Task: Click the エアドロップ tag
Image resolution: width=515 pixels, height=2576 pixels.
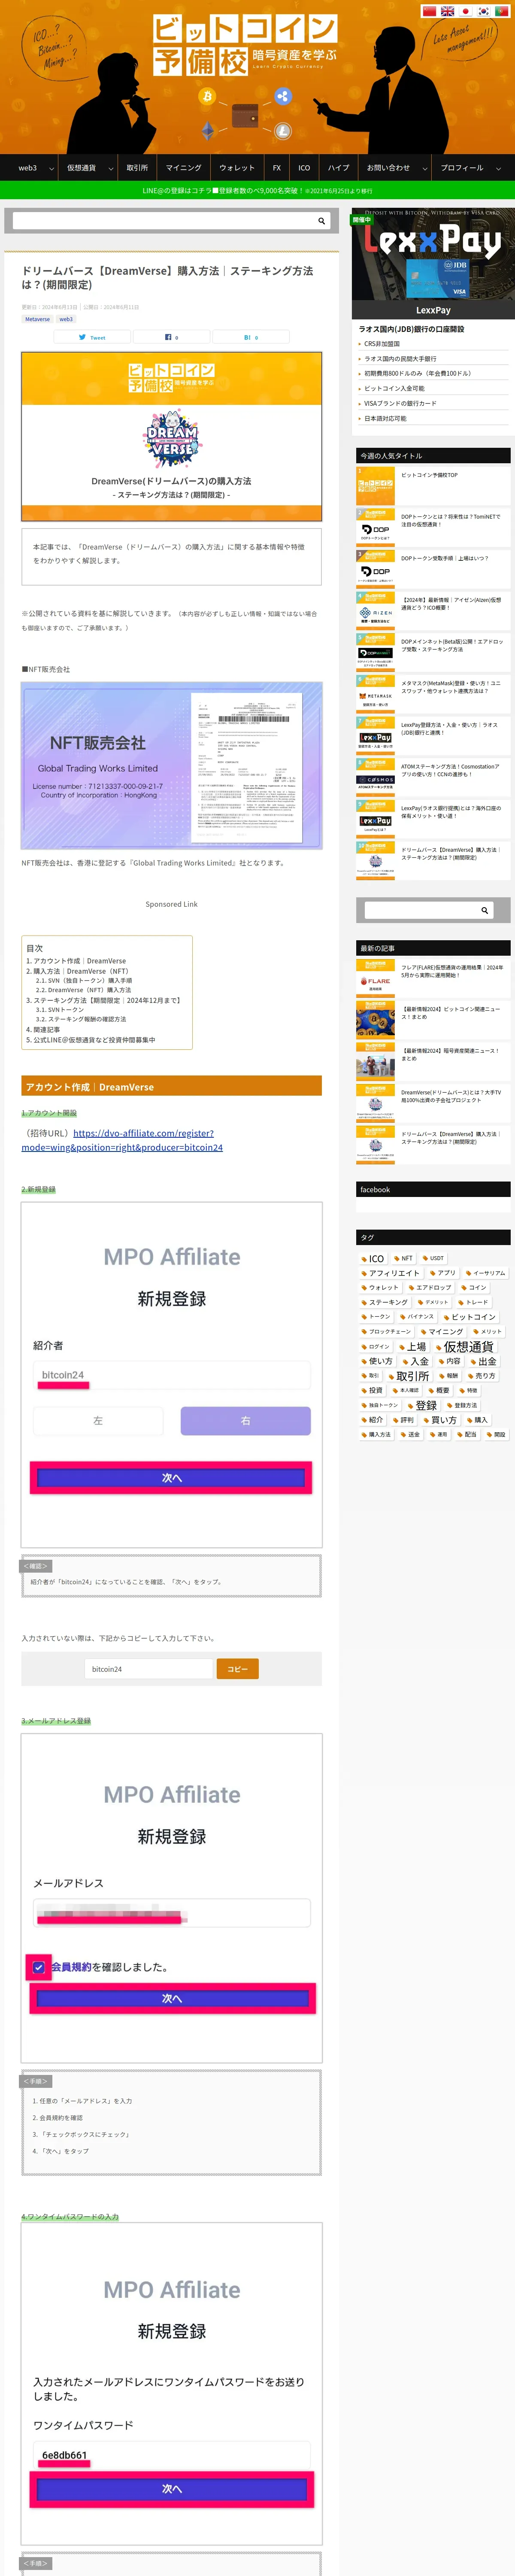Action: tap(430, 1288)
